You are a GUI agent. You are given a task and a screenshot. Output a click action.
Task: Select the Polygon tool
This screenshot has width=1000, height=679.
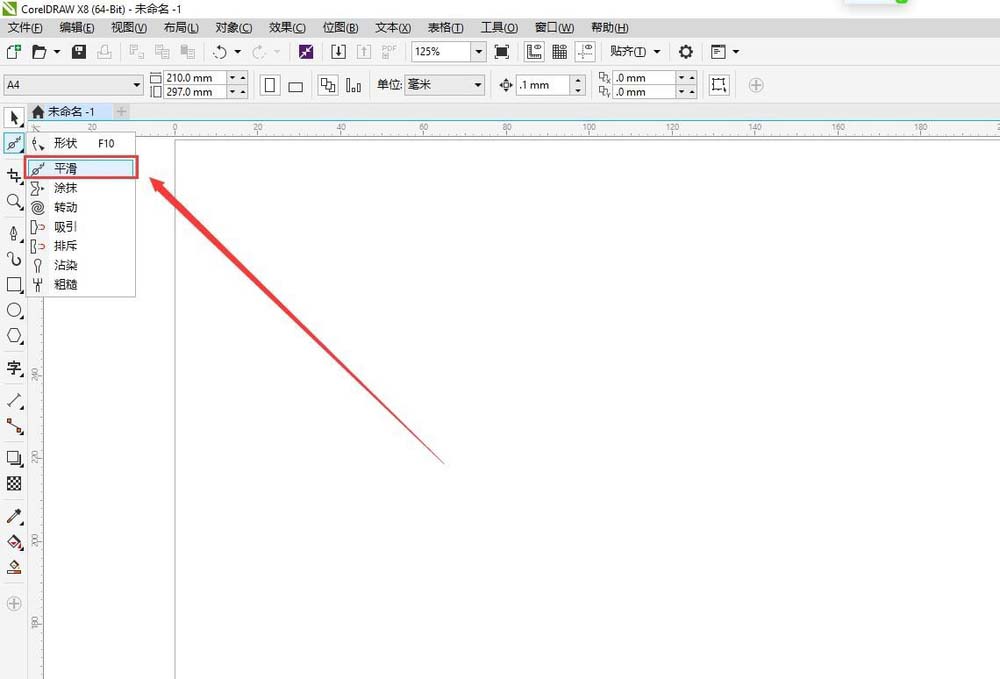pos(14,336)
